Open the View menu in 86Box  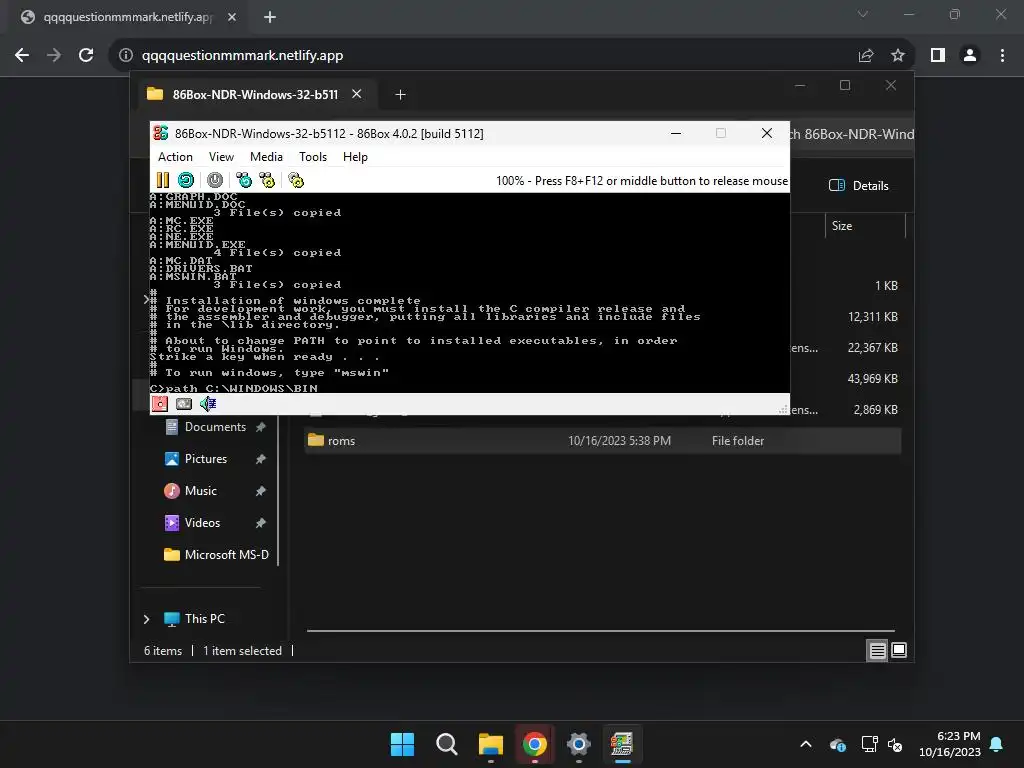pos(221,157)
